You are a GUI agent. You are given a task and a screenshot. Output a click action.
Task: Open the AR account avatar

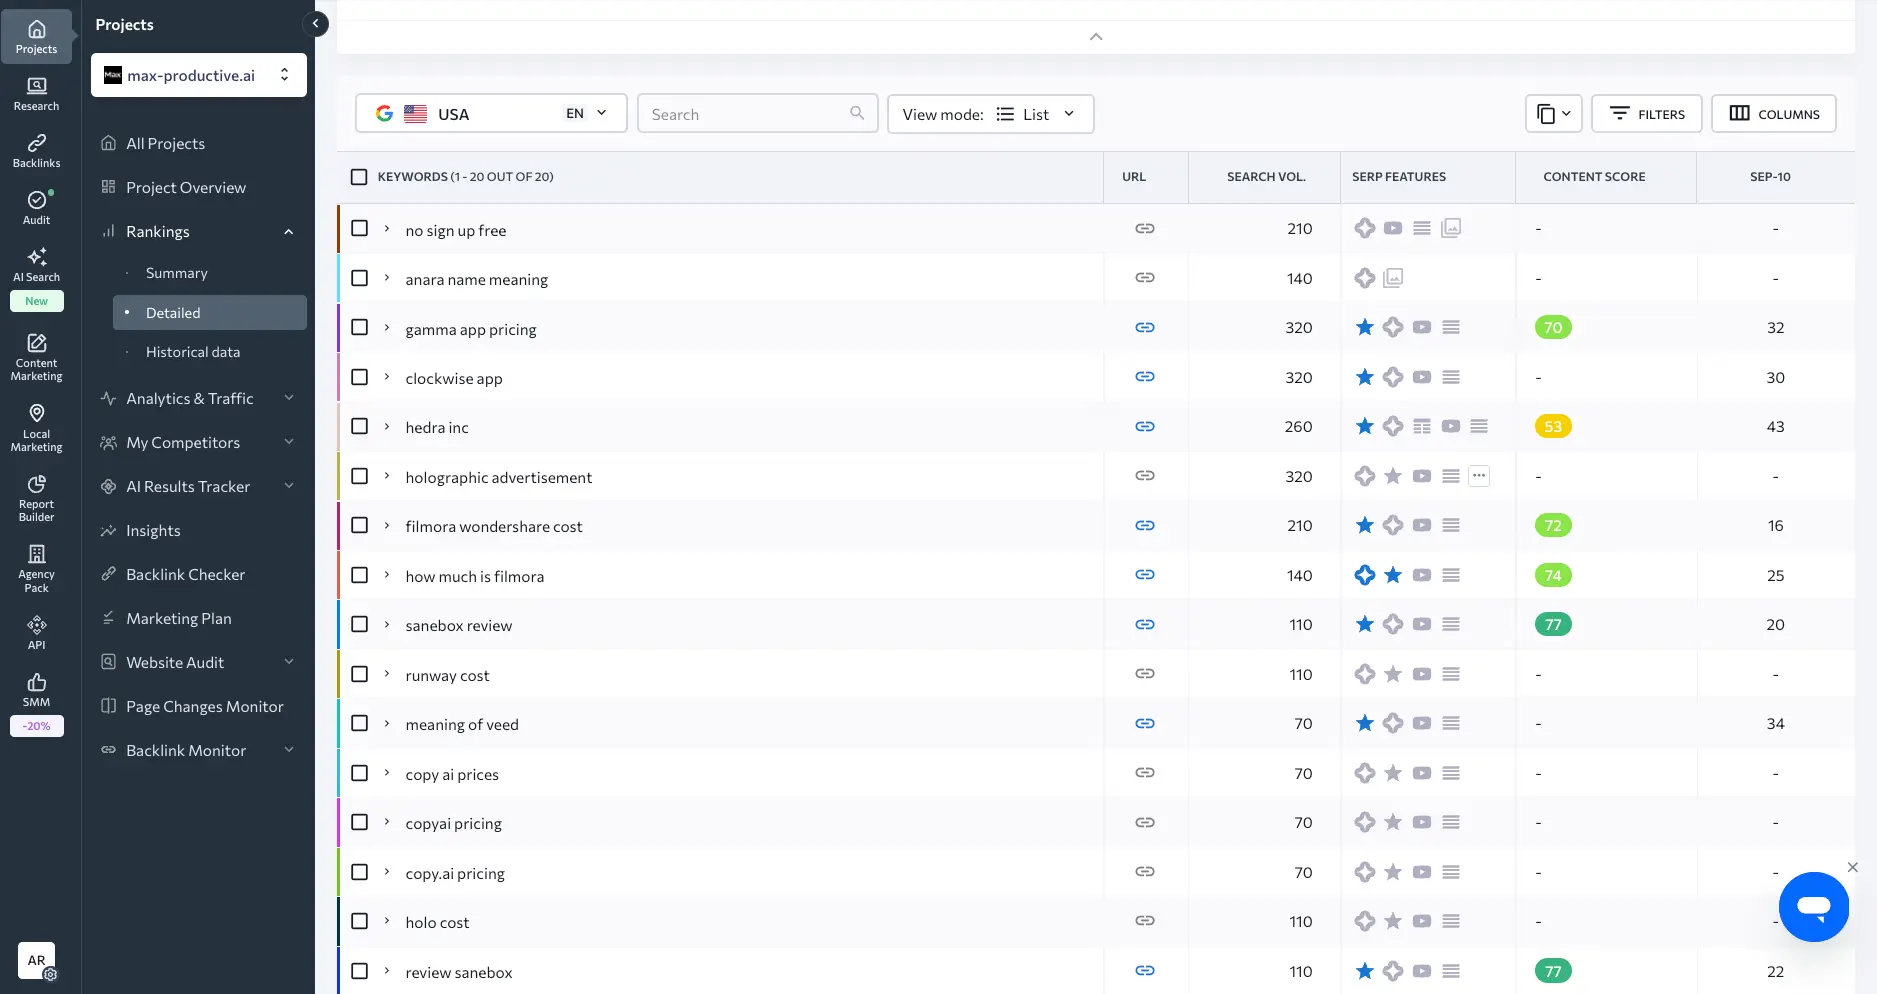pos(36,961)
